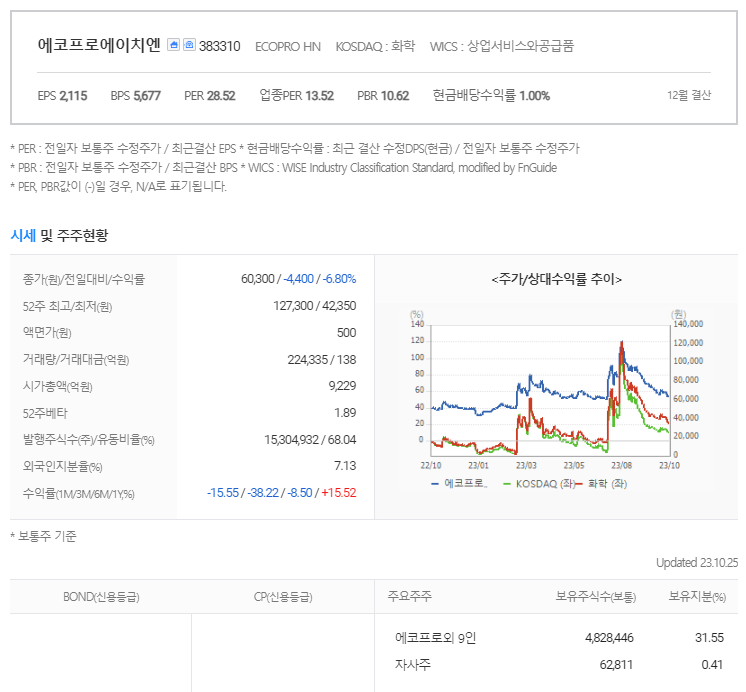Click 현금배당수익률 1.00% figure

coord(491,96)
